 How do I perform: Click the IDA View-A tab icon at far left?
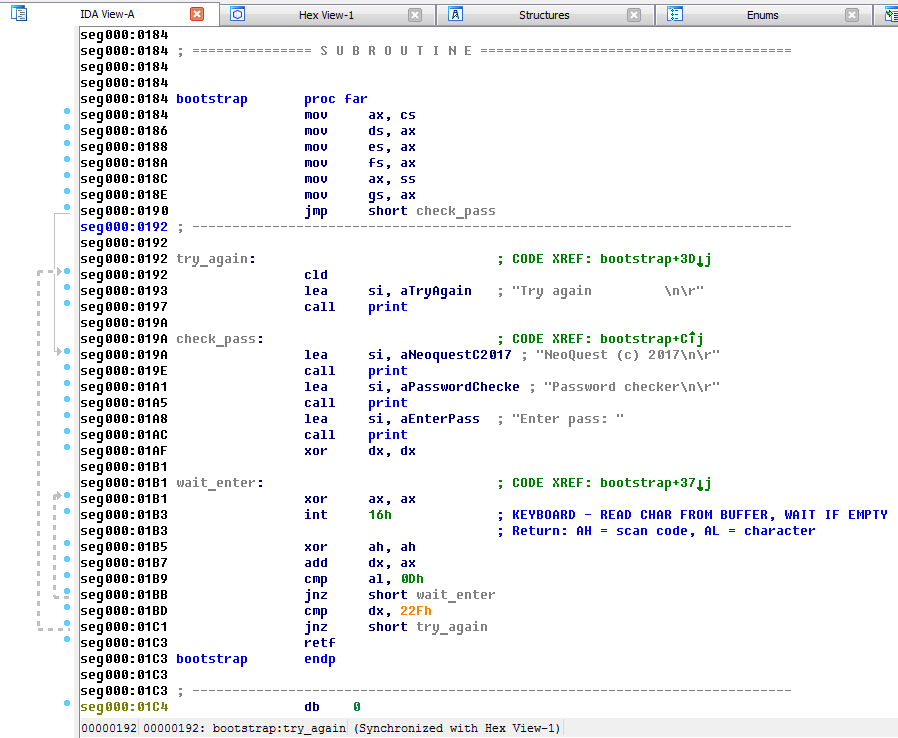tap(18, 14)
